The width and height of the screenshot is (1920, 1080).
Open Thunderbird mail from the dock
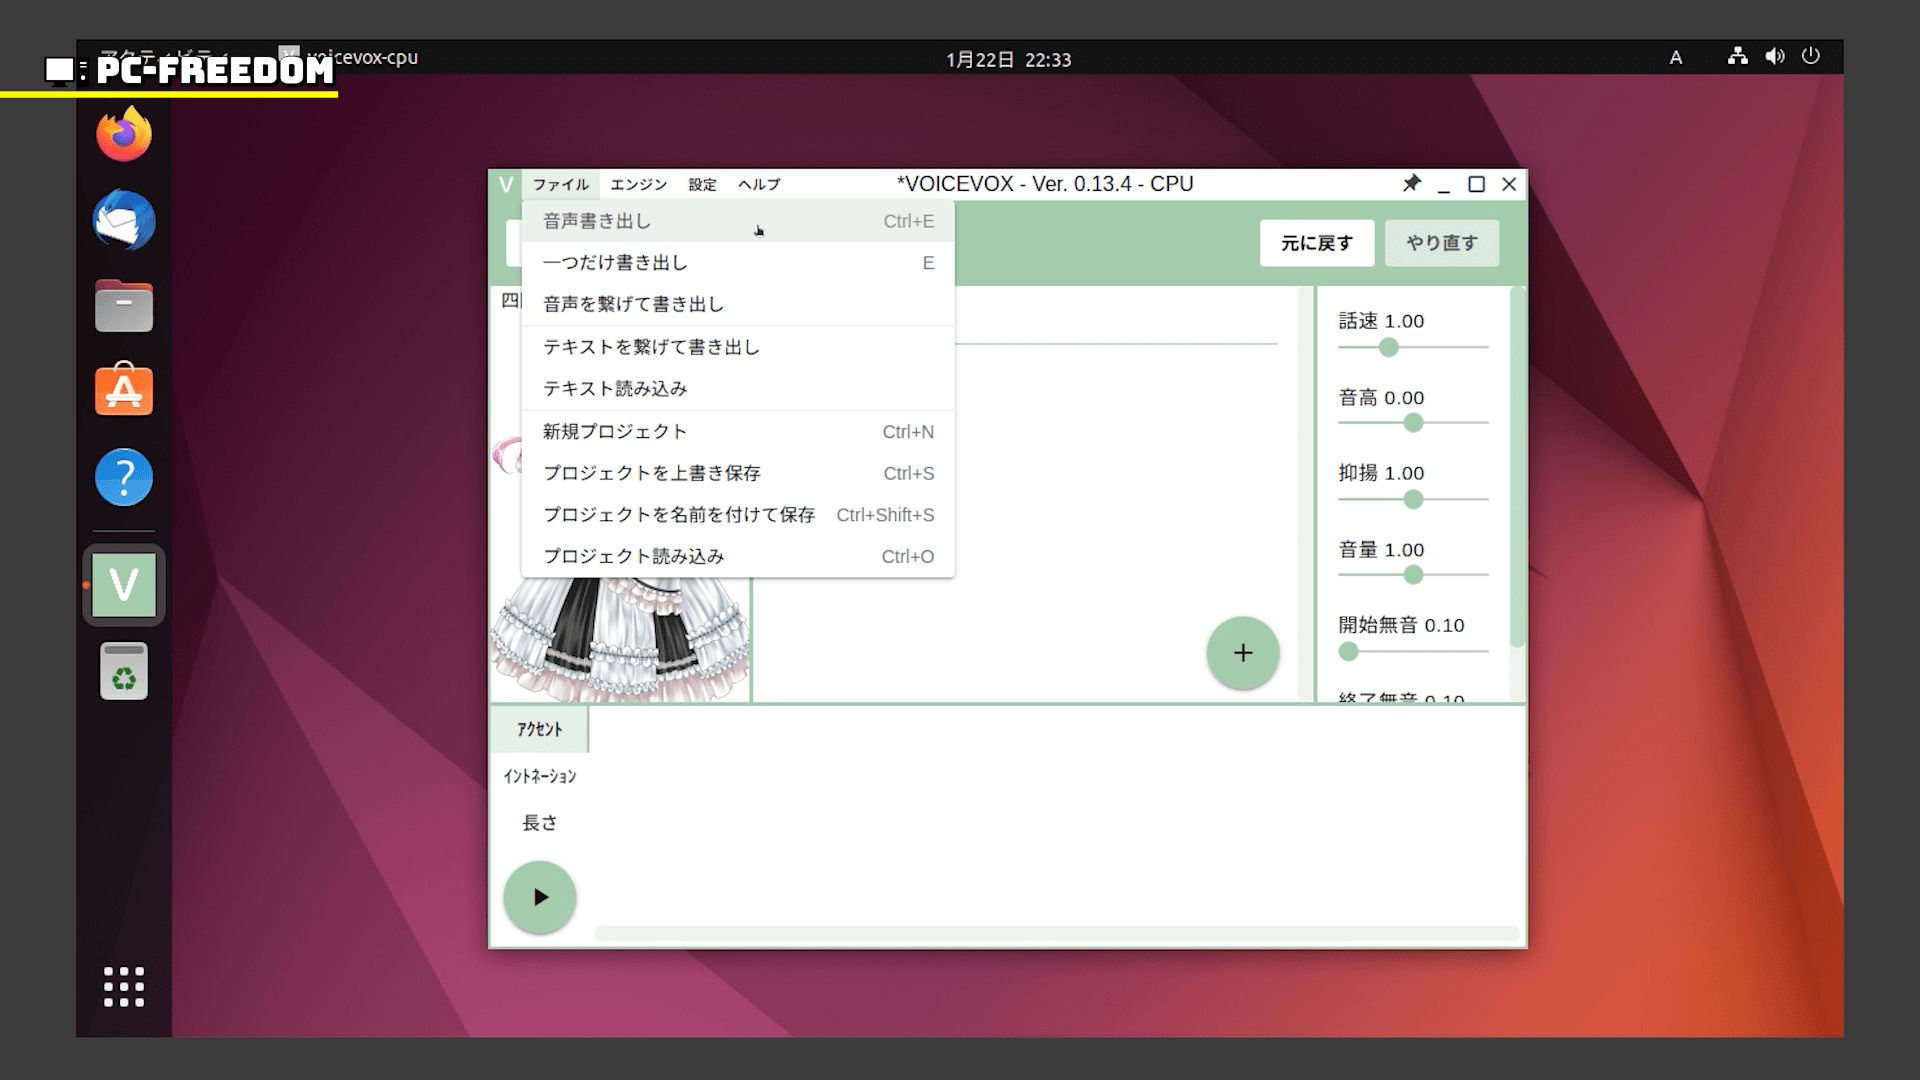click(124, 220)
